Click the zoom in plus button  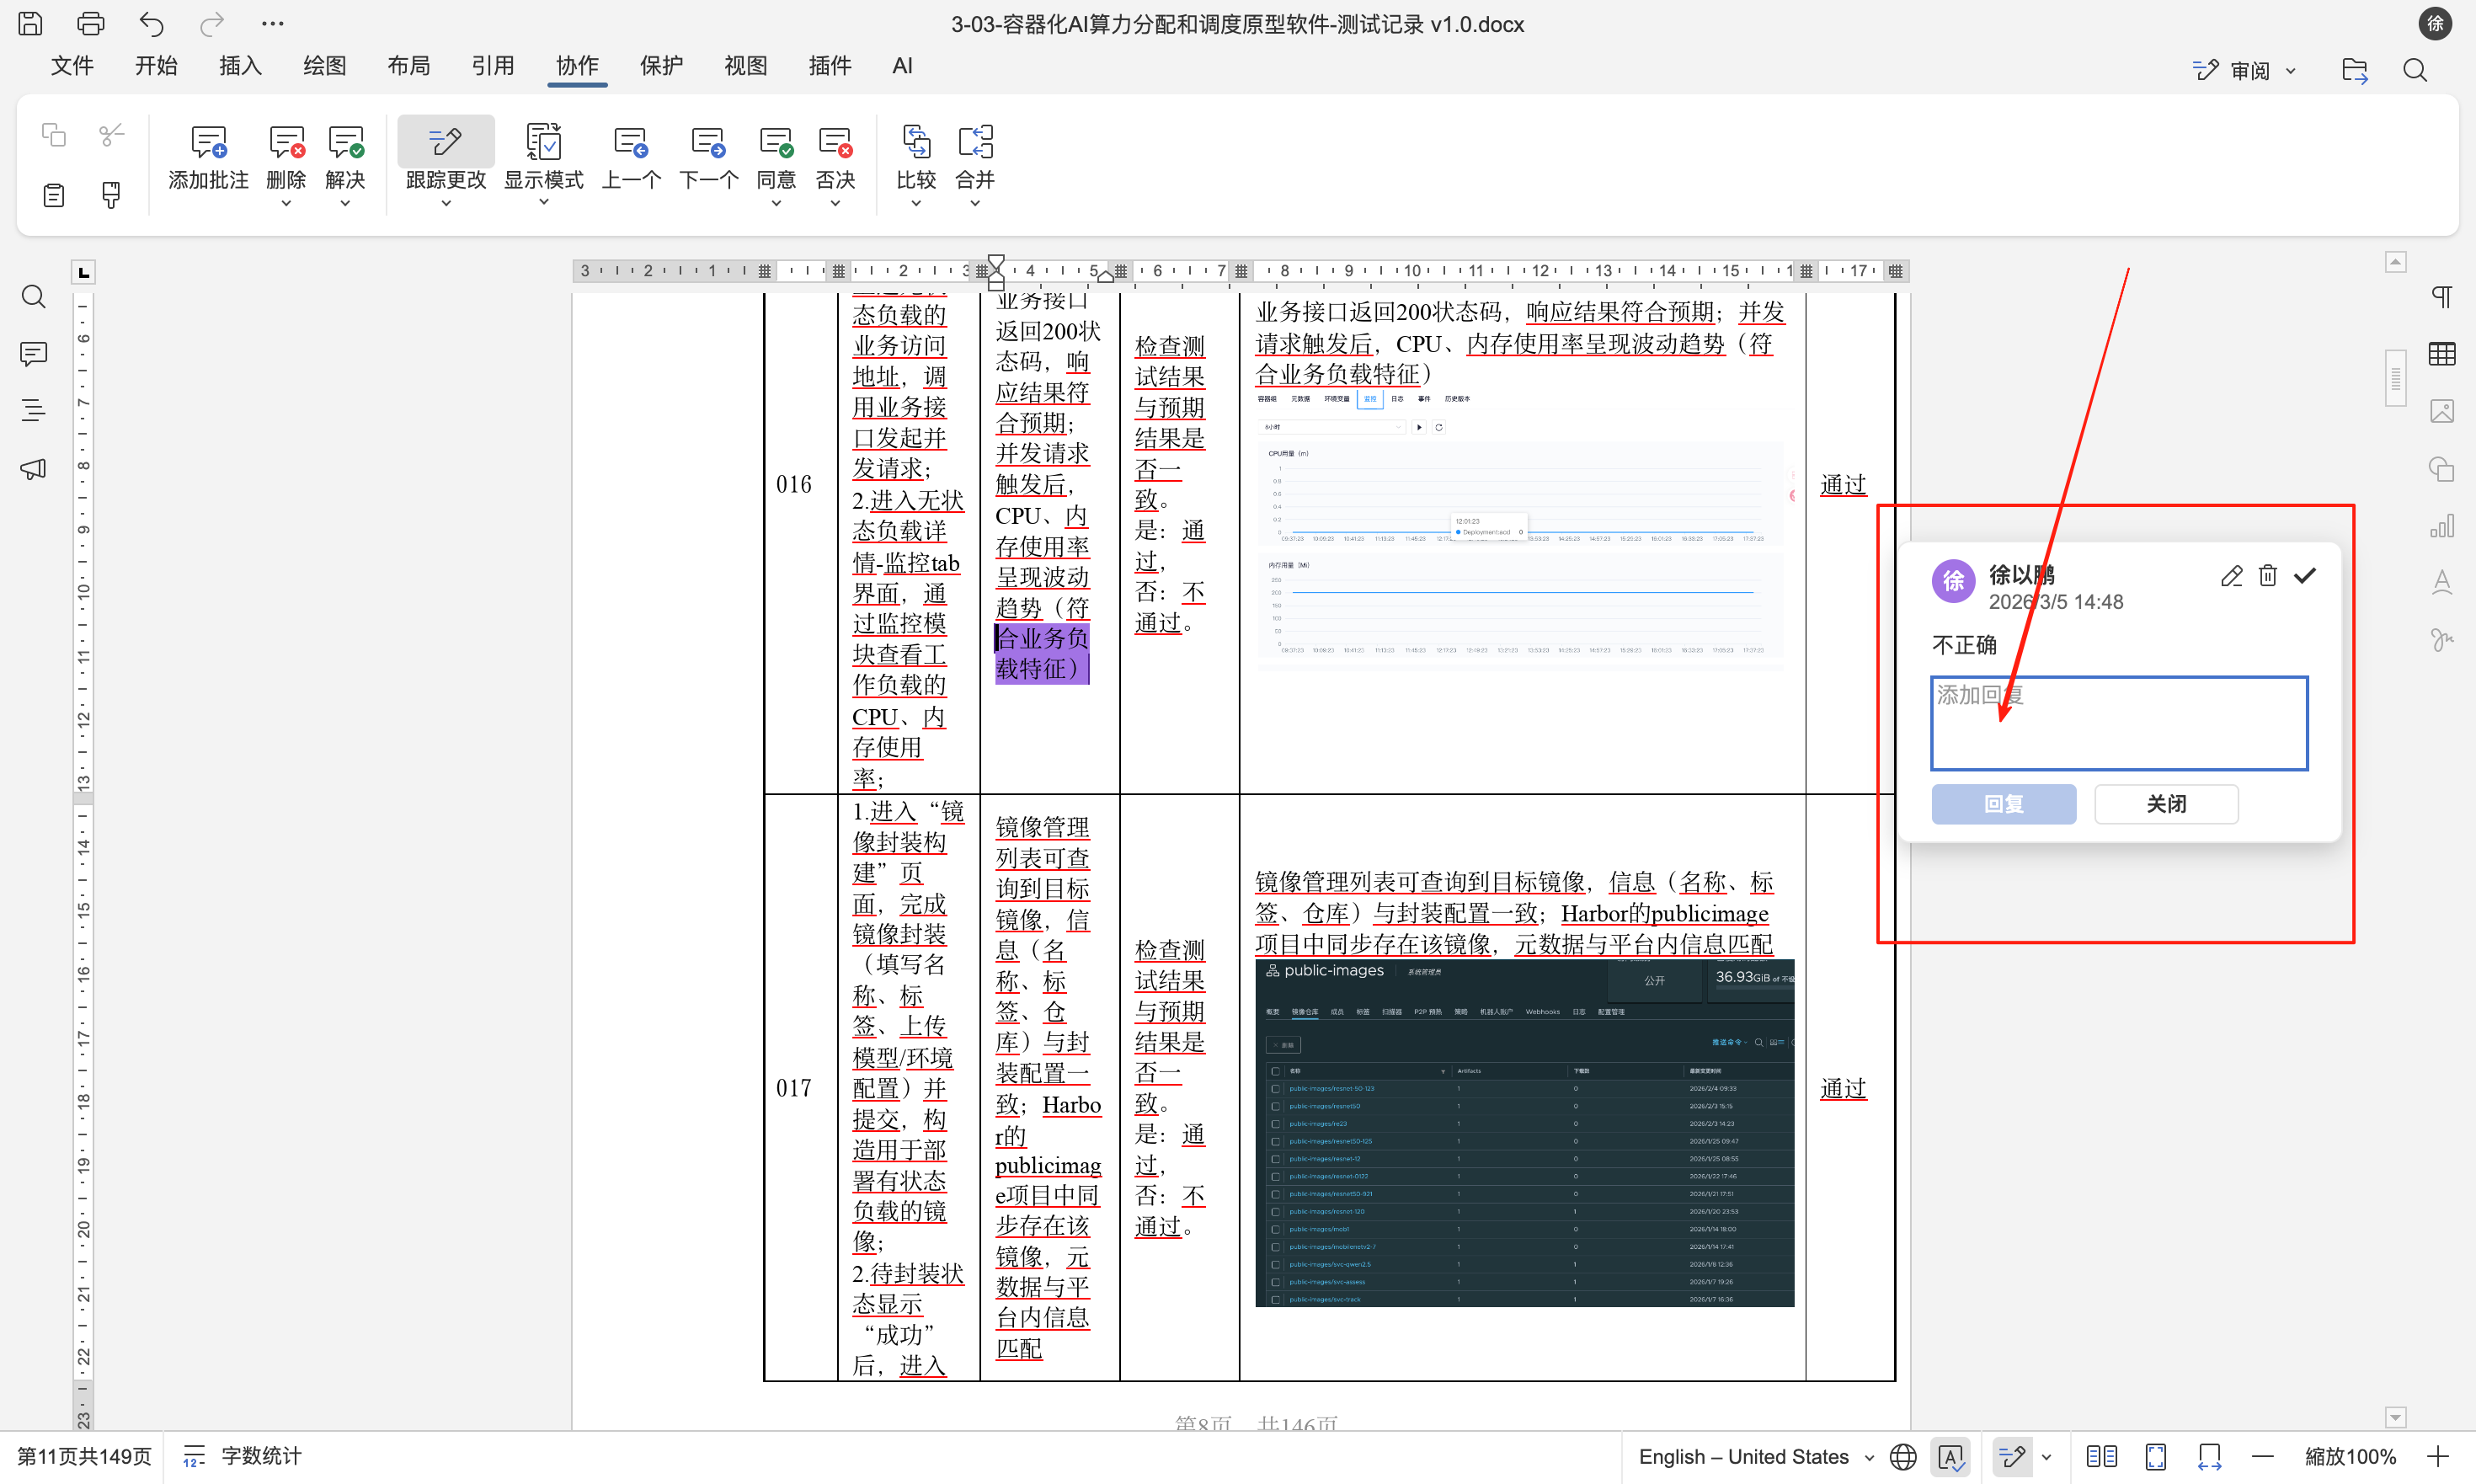[2437, 1456]
